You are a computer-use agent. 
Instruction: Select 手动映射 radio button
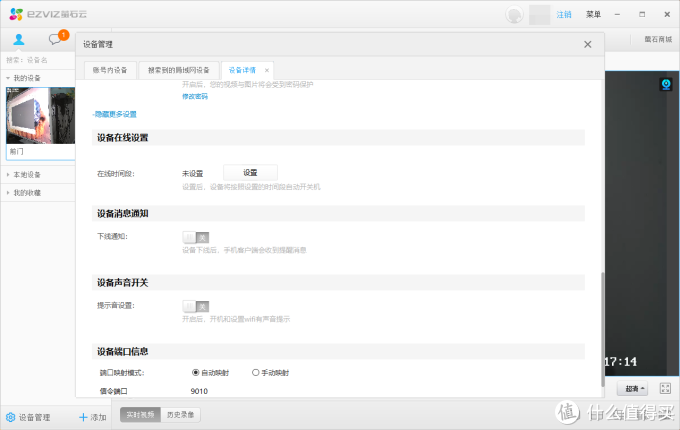click(x=255, y=372)
